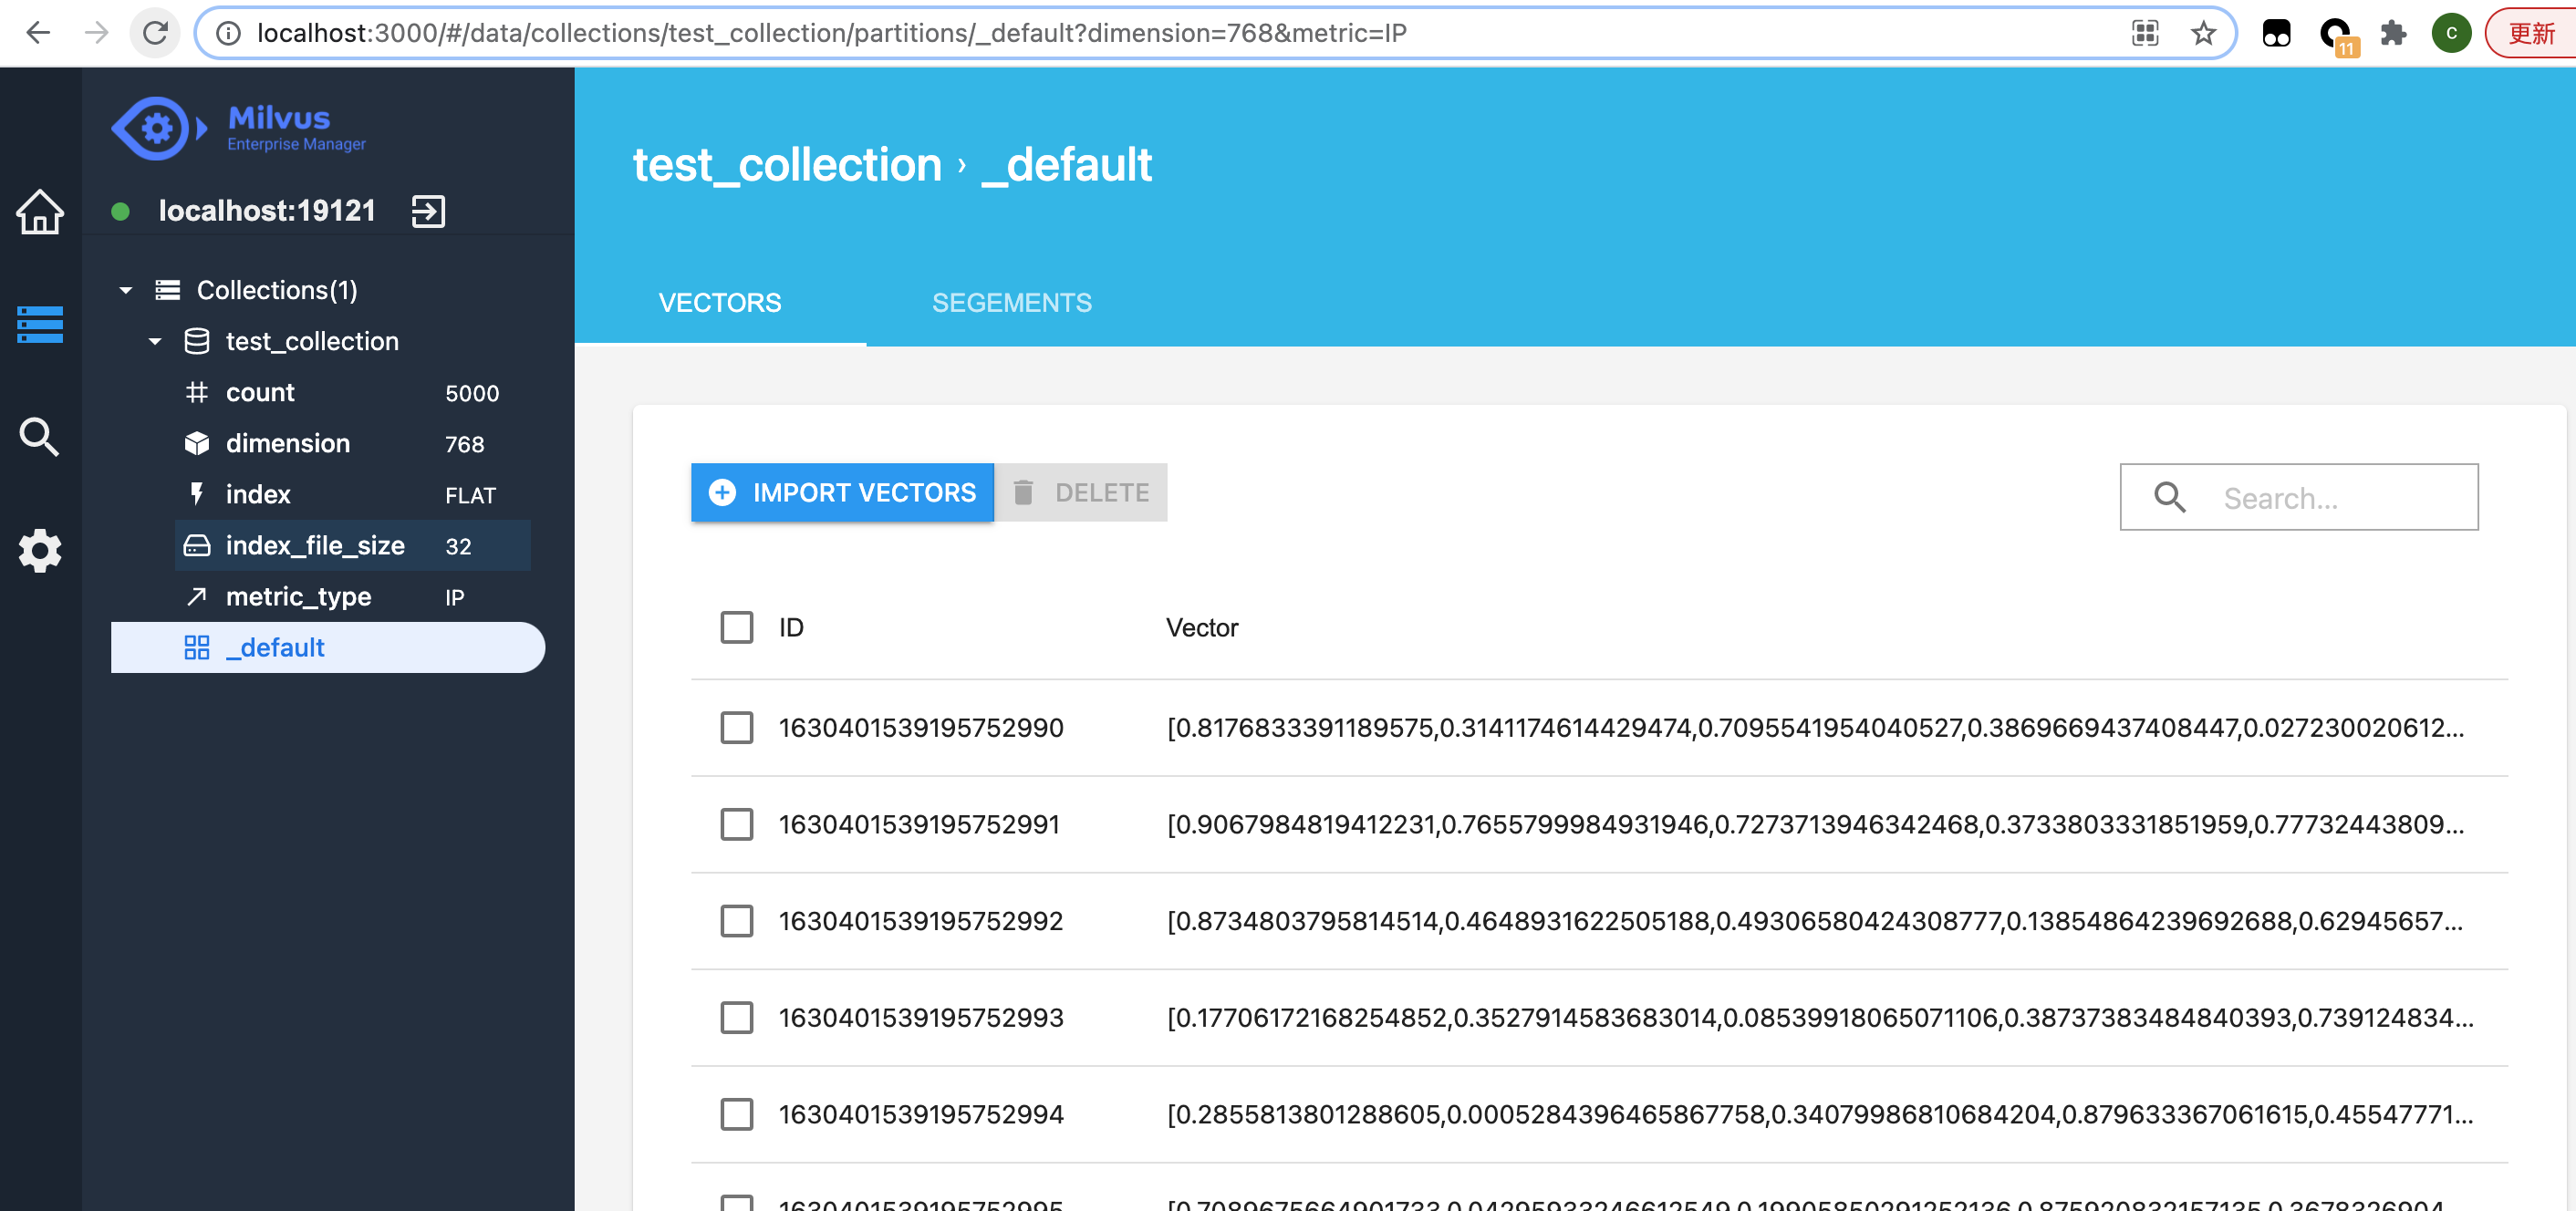Check the row 1630401539195752993
Image resolution: width=2576 pixels, height=1211 pixels.
point(737,1018)
